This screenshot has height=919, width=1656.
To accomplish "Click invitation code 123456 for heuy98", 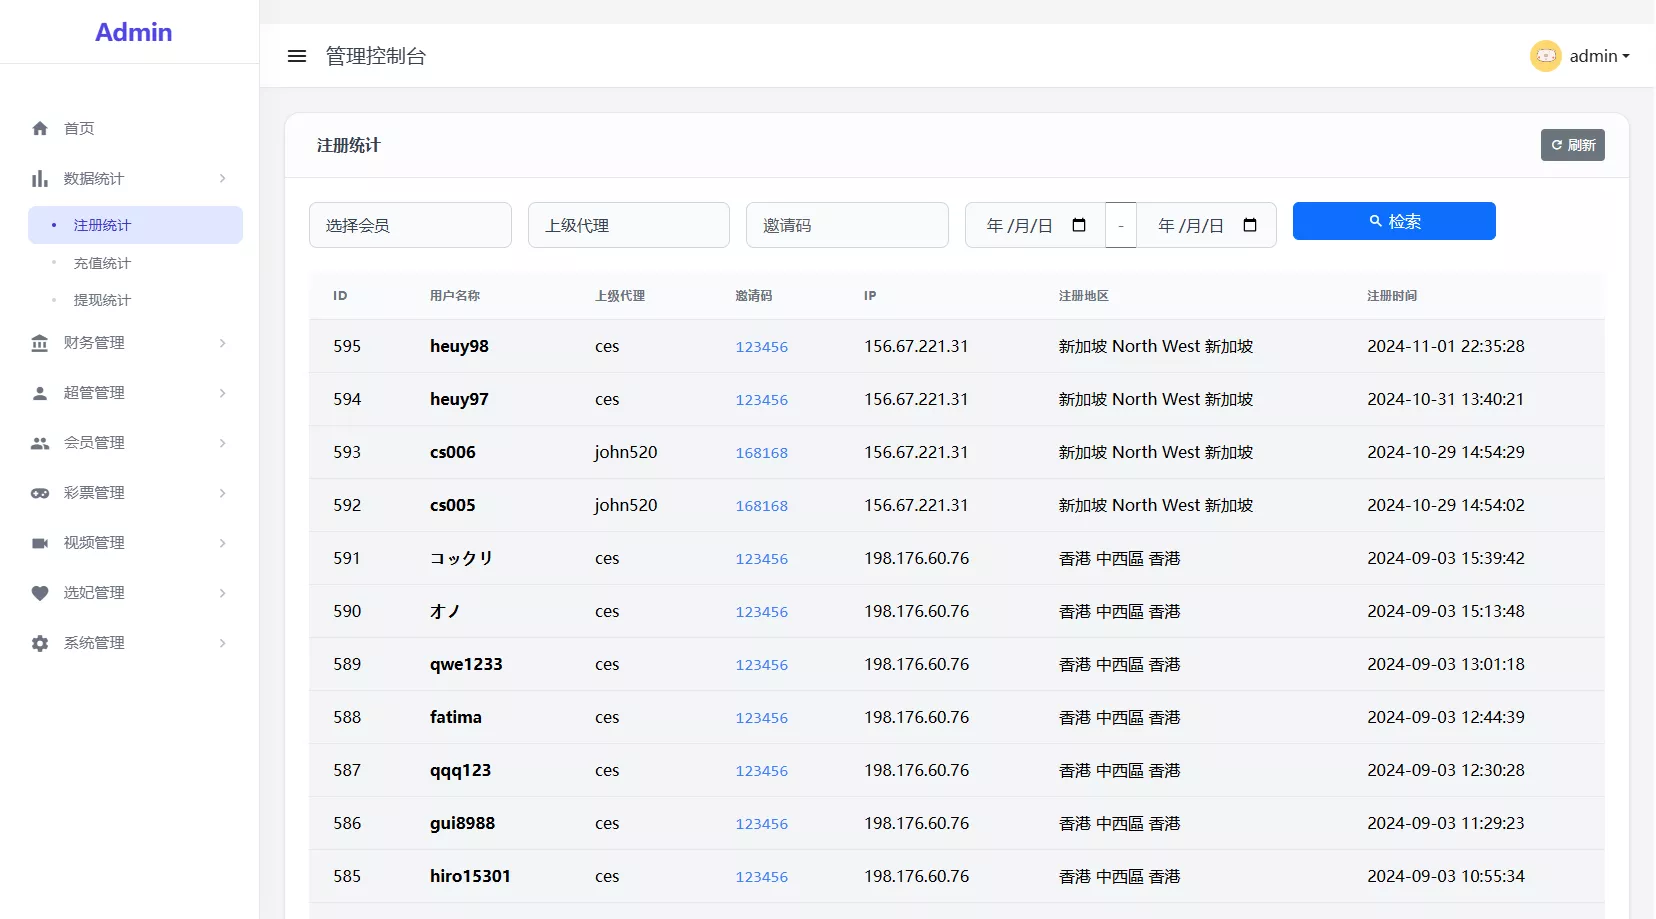I will click(x=761, y=347).
